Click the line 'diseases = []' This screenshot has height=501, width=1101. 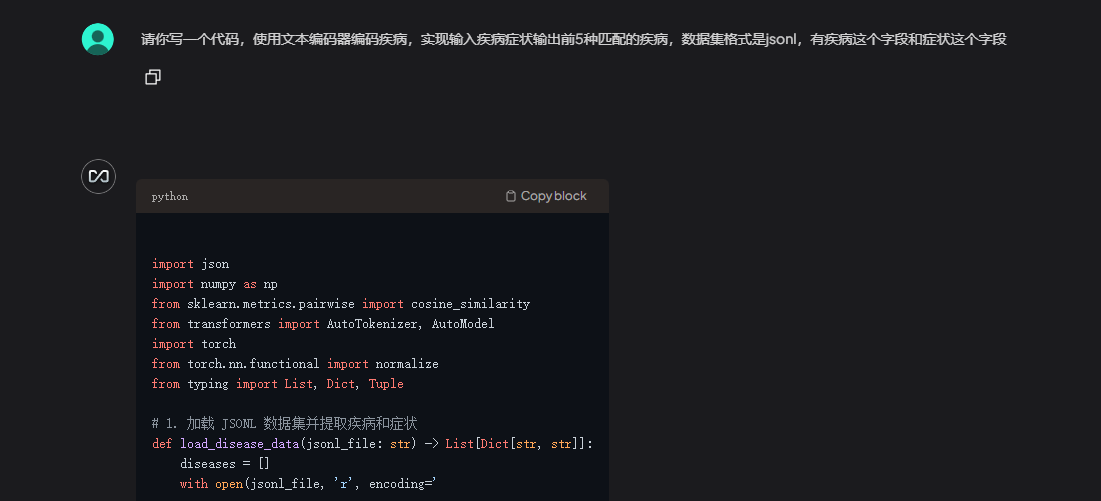tap(225, 464)
